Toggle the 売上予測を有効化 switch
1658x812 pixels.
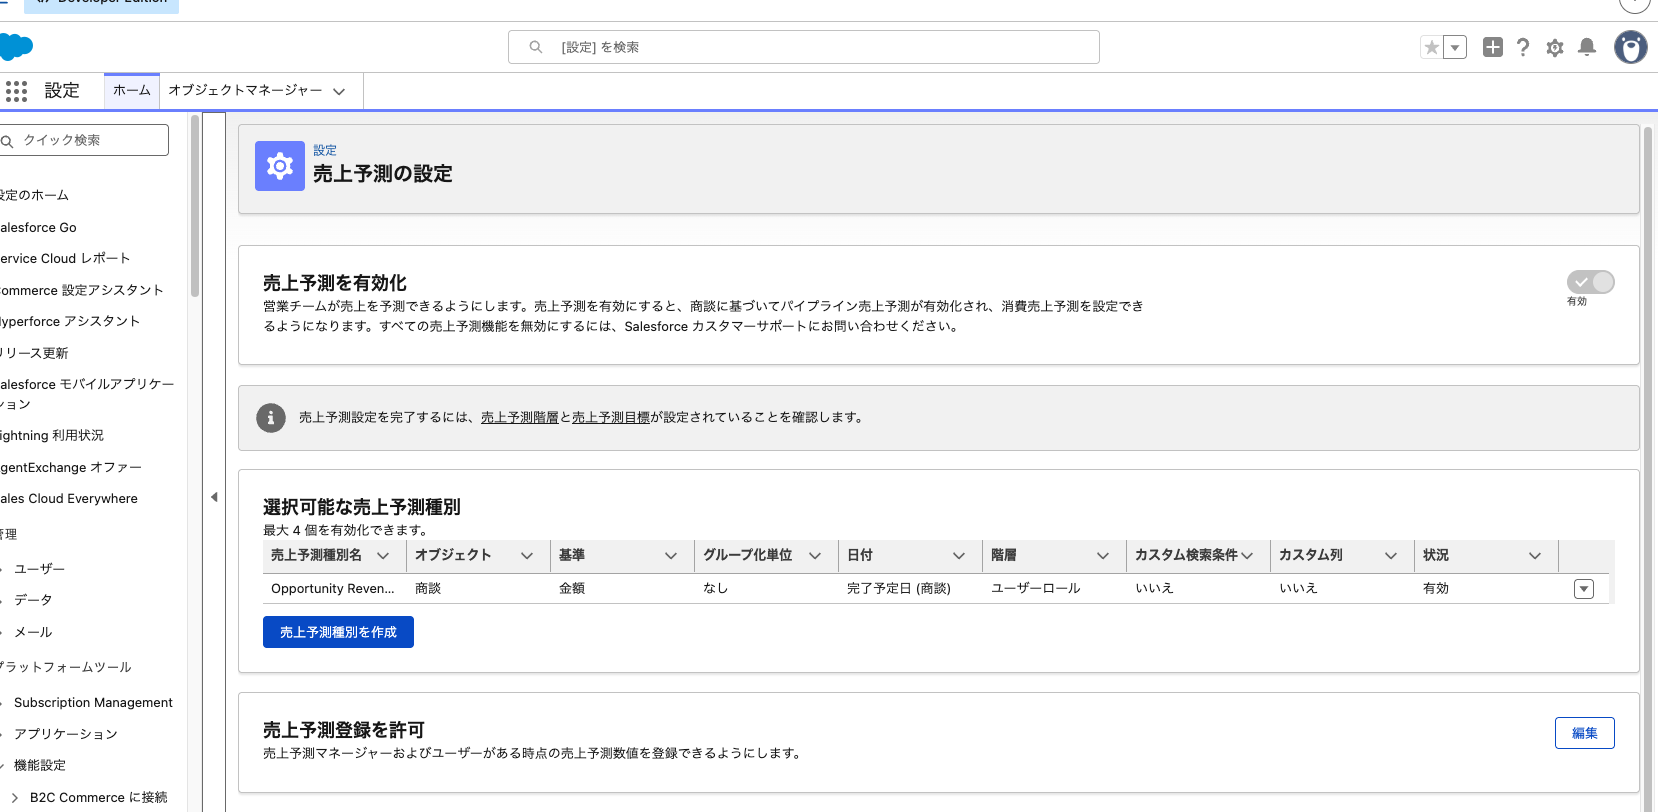pyautogui.click(x=1591, y=282)
